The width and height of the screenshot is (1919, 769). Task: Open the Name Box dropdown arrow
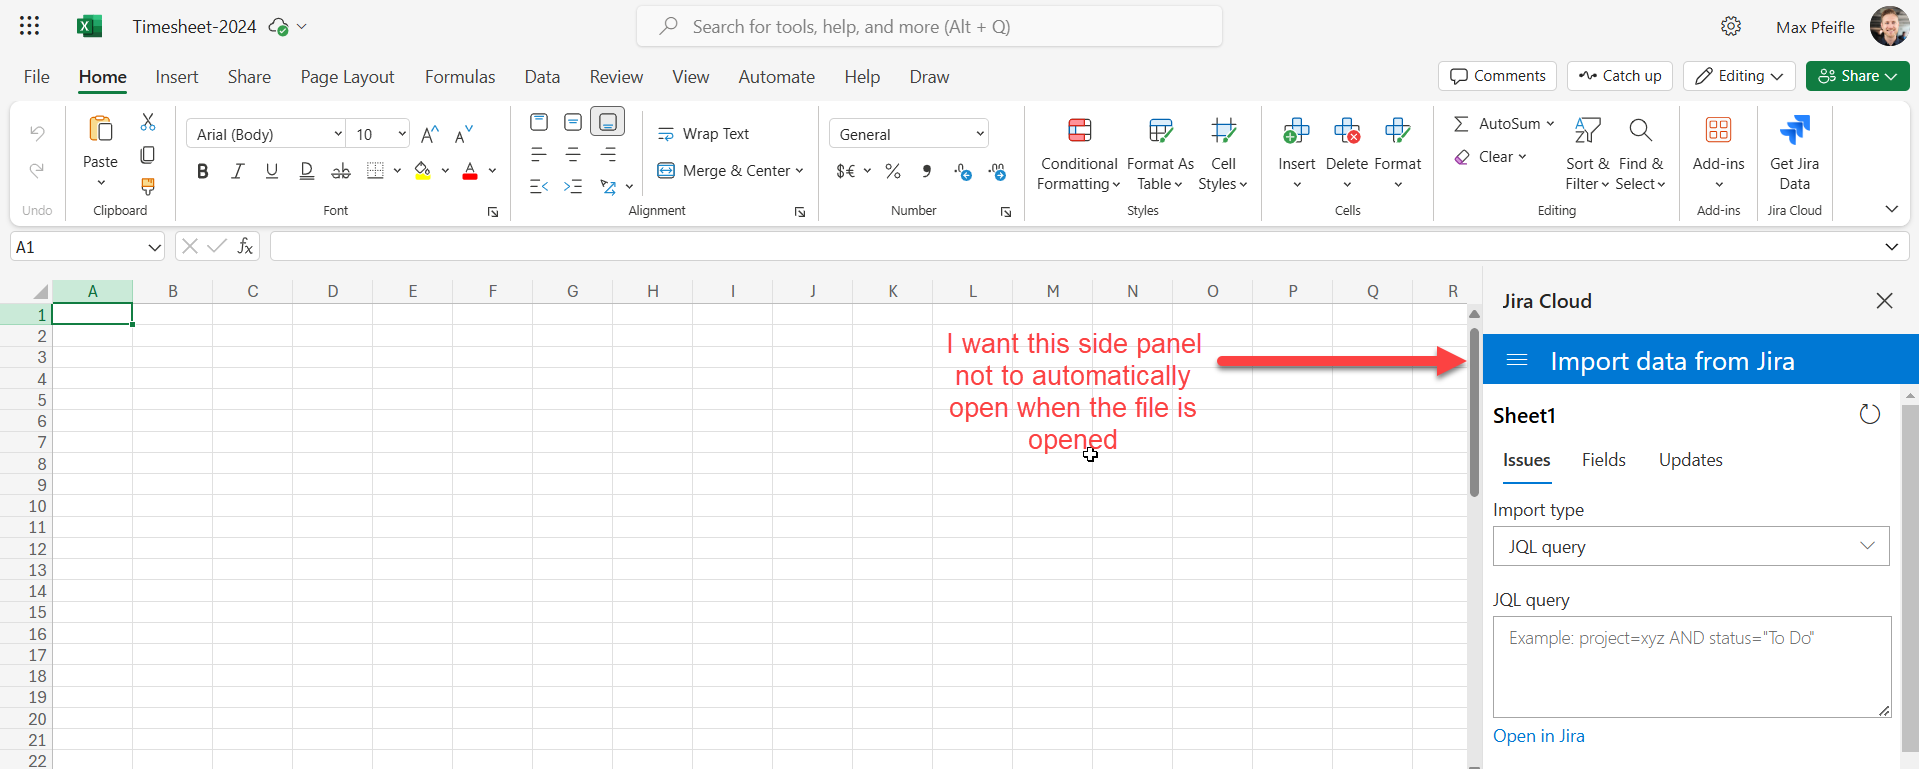[x=154, y=247]
